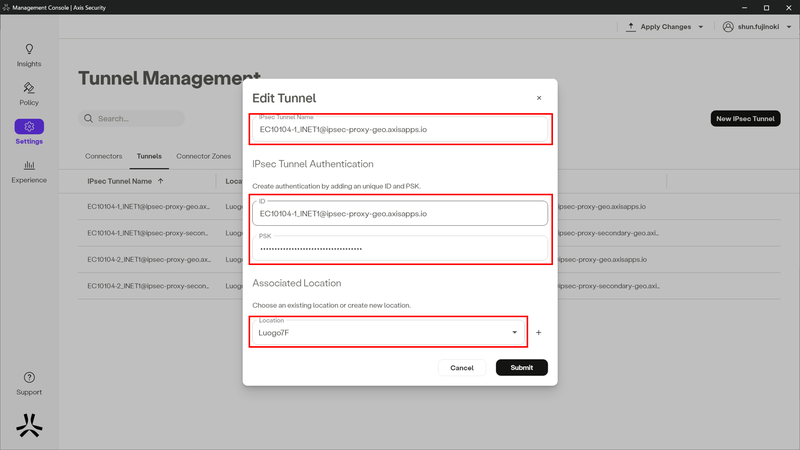Click the IPsec Tunnel Name column header

[x=119, y=181]
